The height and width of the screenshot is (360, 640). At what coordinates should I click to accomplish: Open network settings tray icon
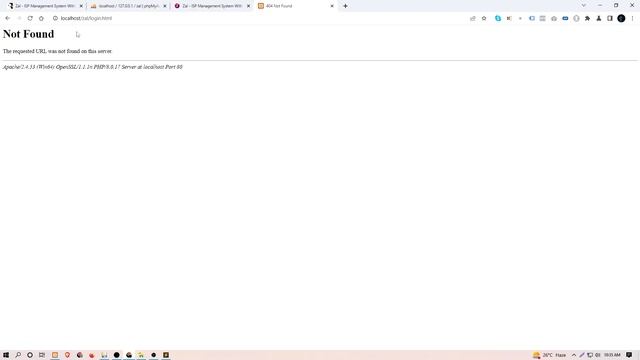[590, 355]
